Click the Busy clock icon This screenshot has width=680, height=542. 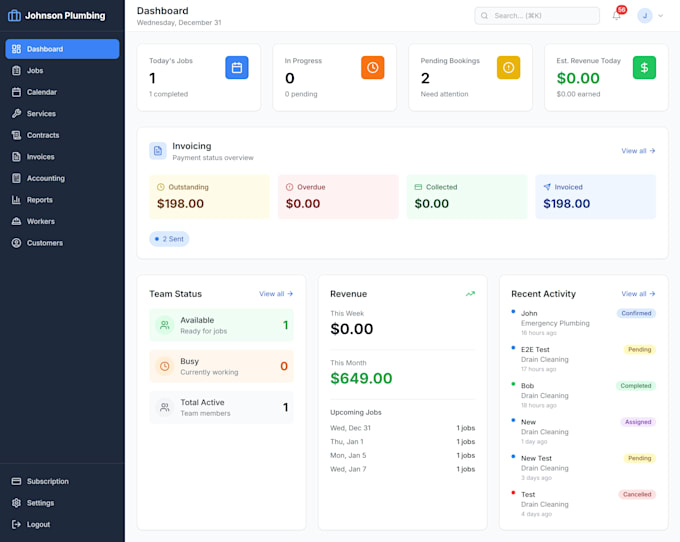(165, 366)
